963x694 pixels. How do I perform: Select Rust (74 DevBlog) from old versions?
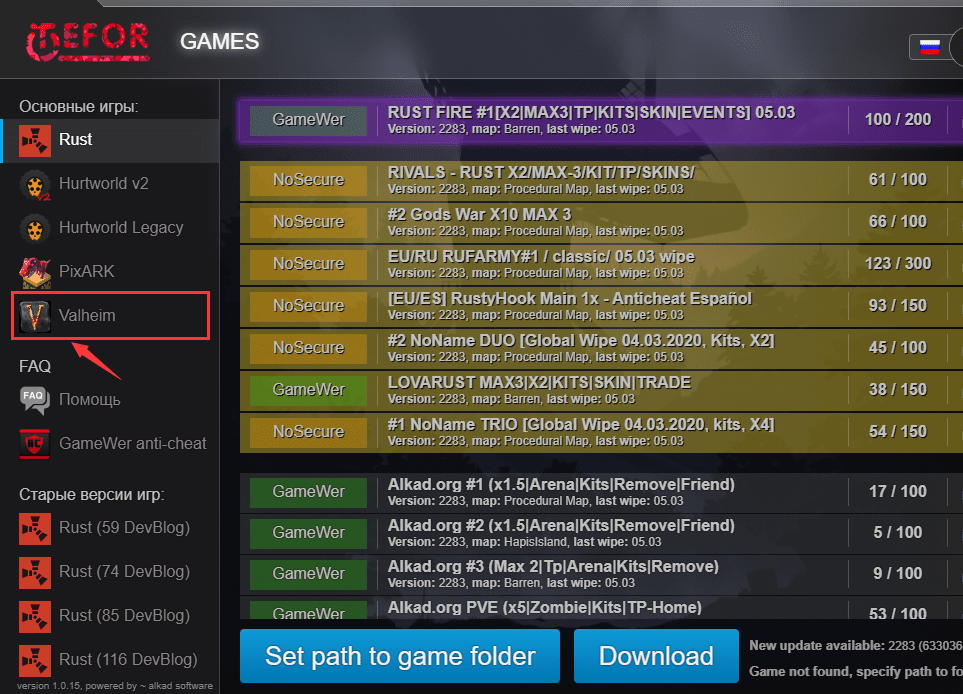click(x=124, y=571)
